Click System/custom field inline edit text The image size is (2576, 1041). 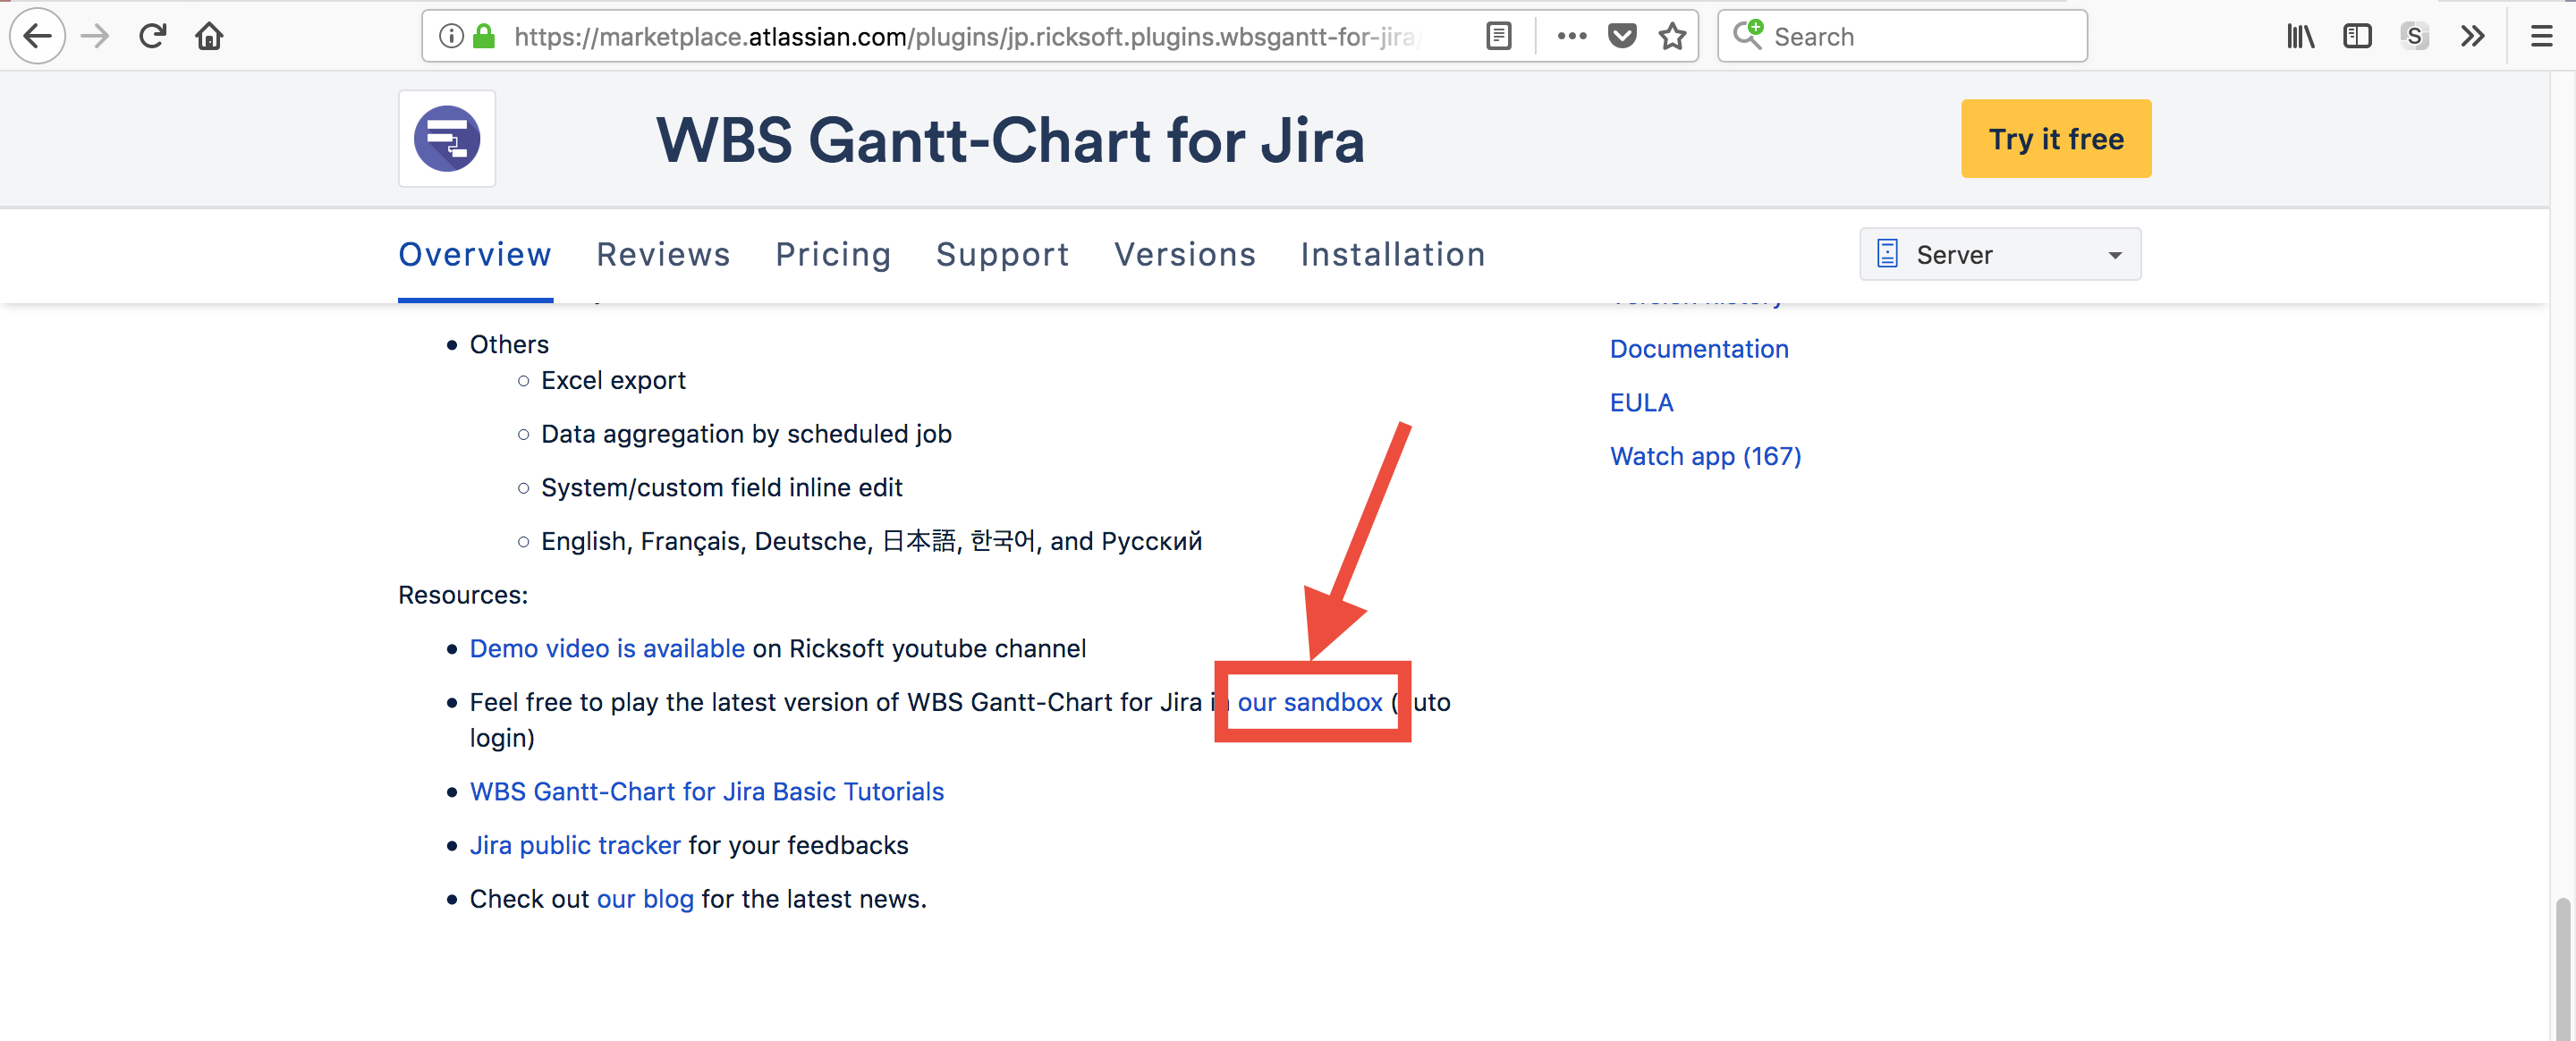click(721, 488)
